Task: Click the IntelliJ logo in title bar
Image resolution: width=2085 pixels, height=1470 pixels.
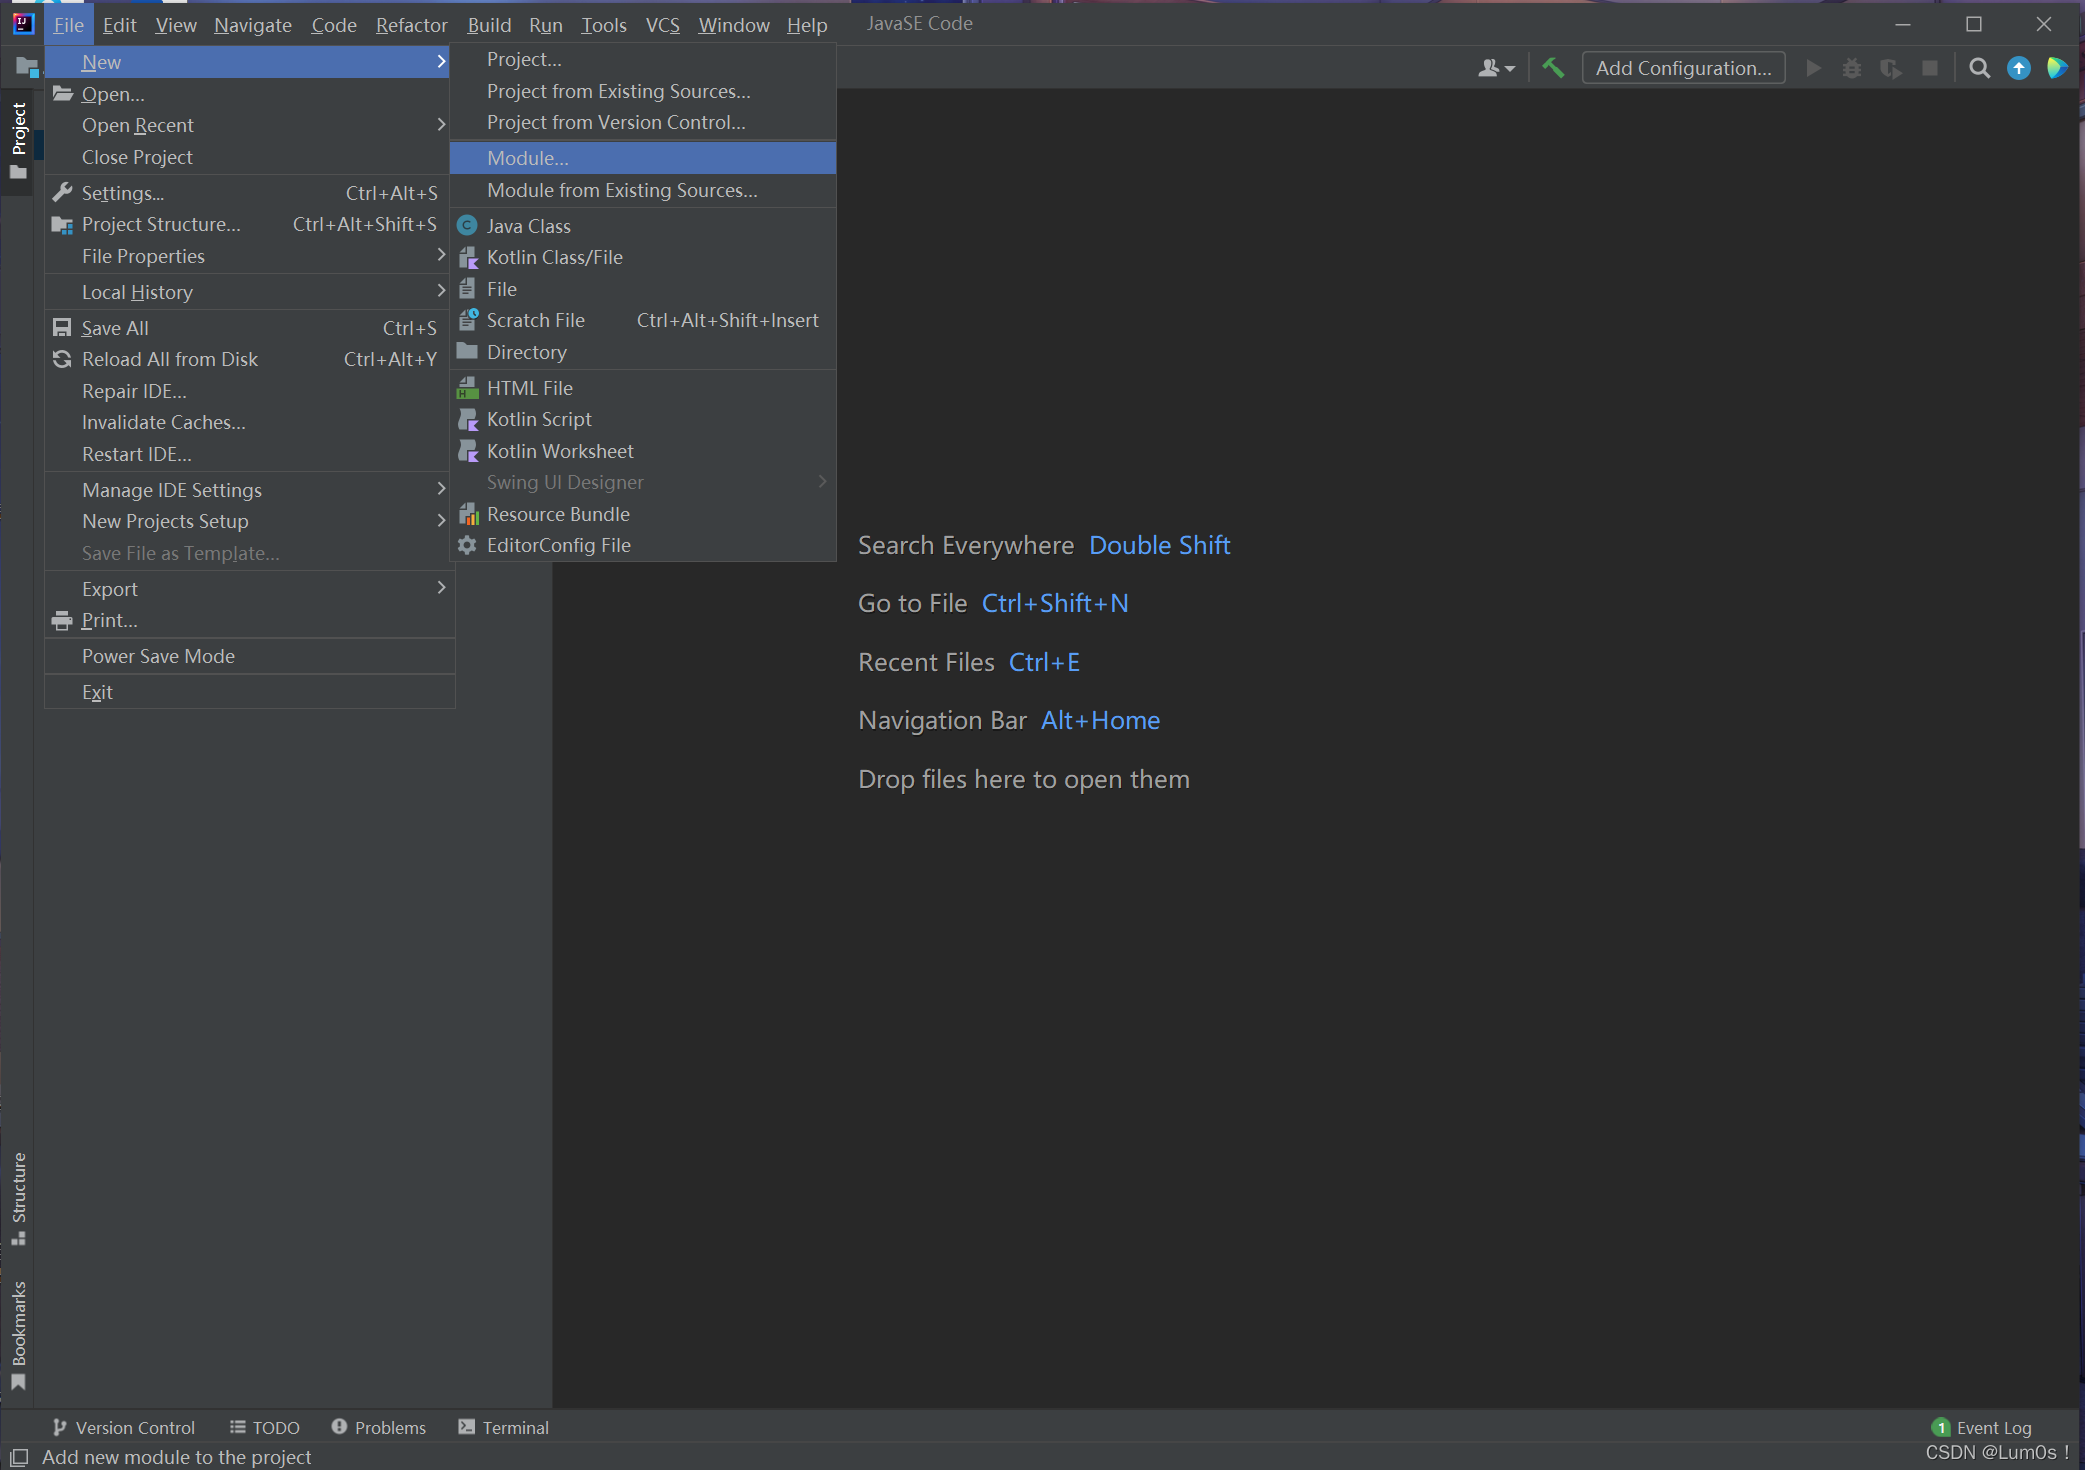Action: pyautogui.click(x=23, y=24)
